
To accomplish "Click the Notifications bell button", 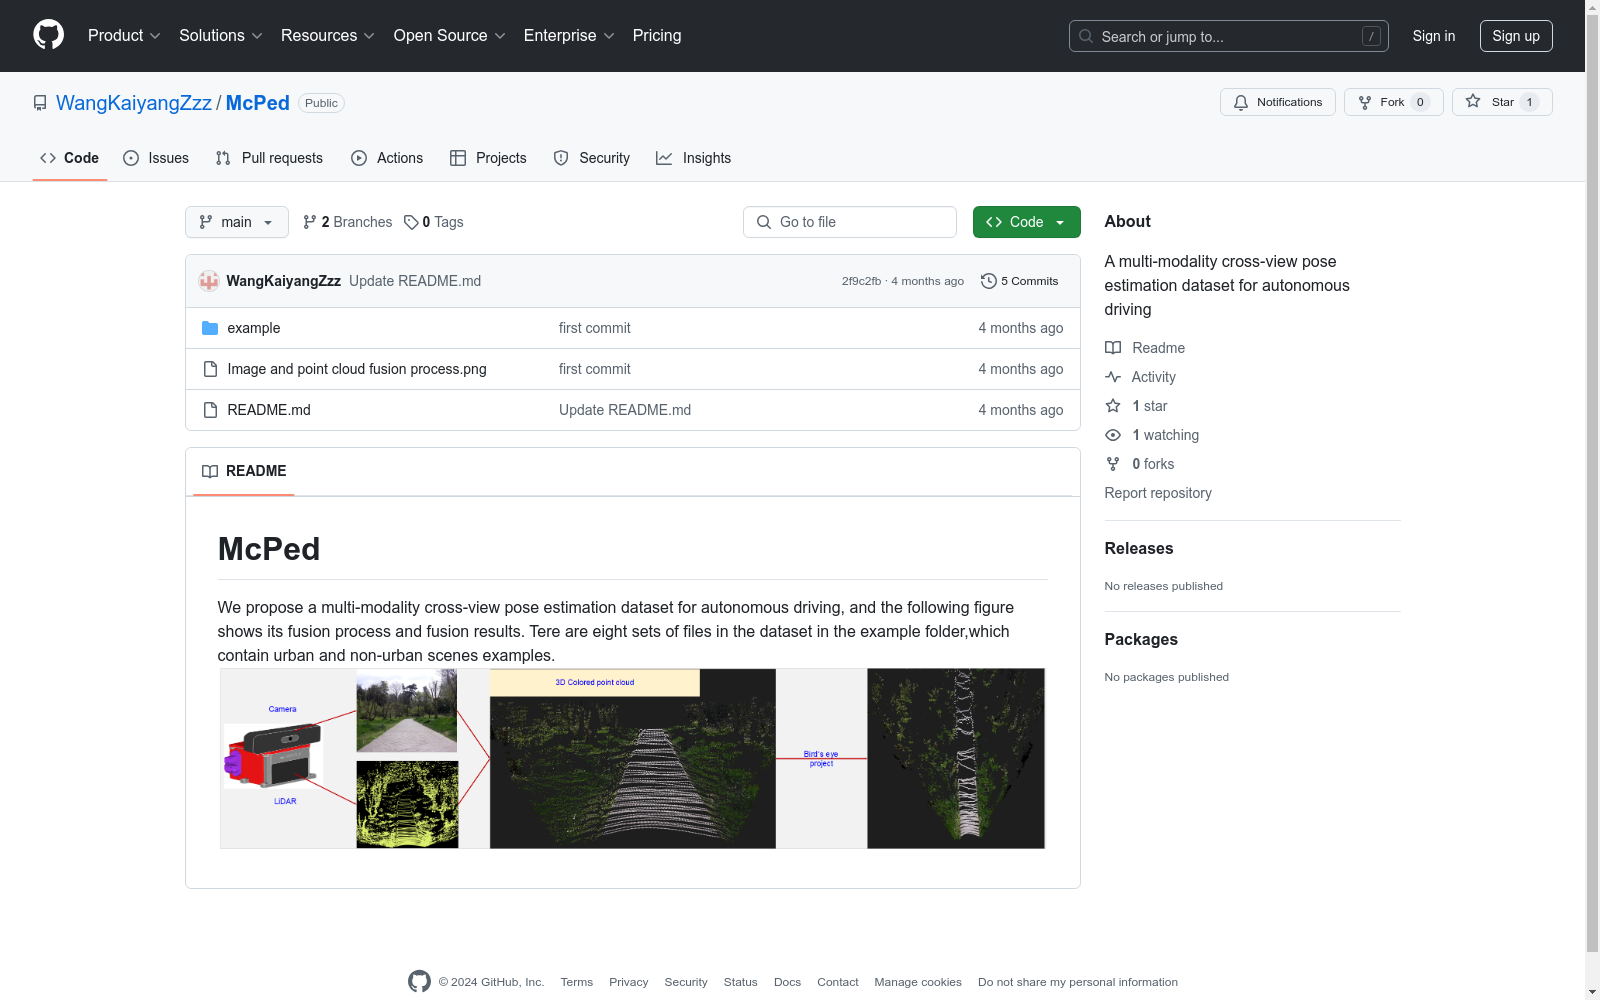I will tap(1277, 102).
